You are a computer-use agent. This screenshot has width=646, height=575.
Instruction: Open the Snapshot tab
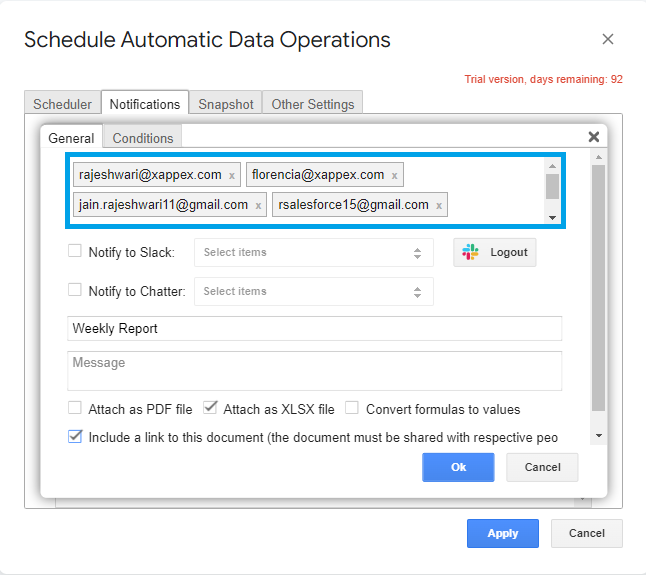[226, 104]
